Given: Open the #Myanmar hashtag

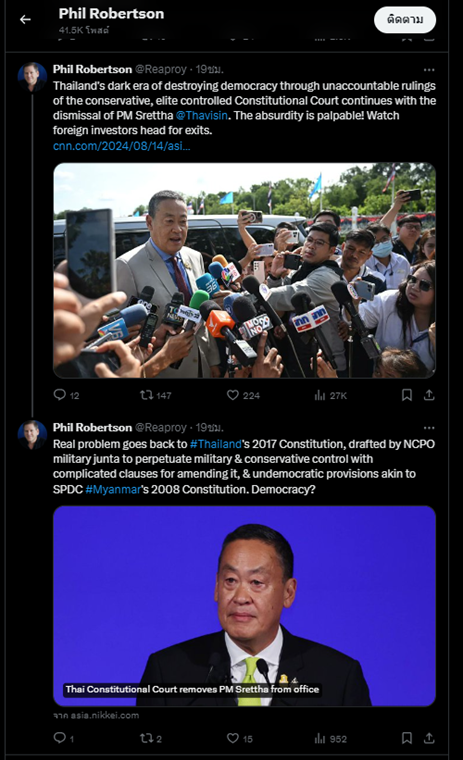Looking at the screenshot, I should pyautogui.click(x=113, y=490).
